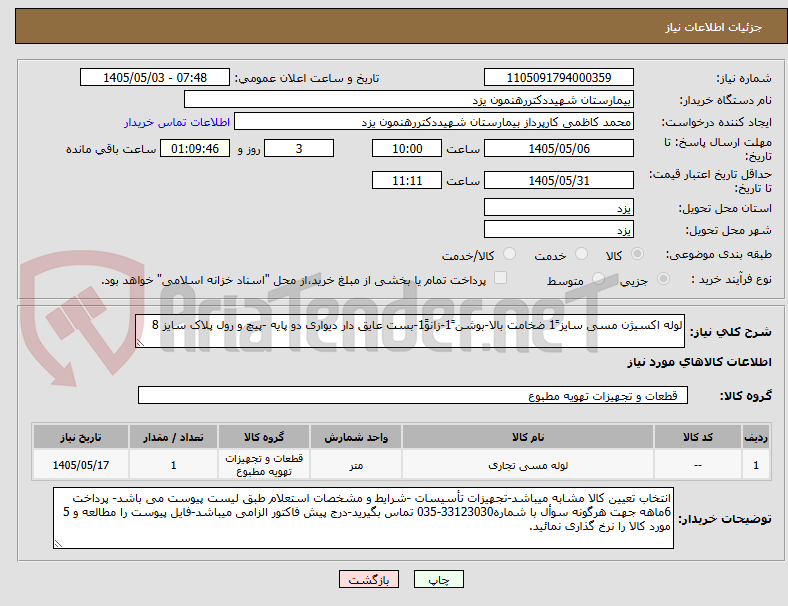Click request creator name field
The height and width of the screenshot is (606, 788).
(434, 122)
